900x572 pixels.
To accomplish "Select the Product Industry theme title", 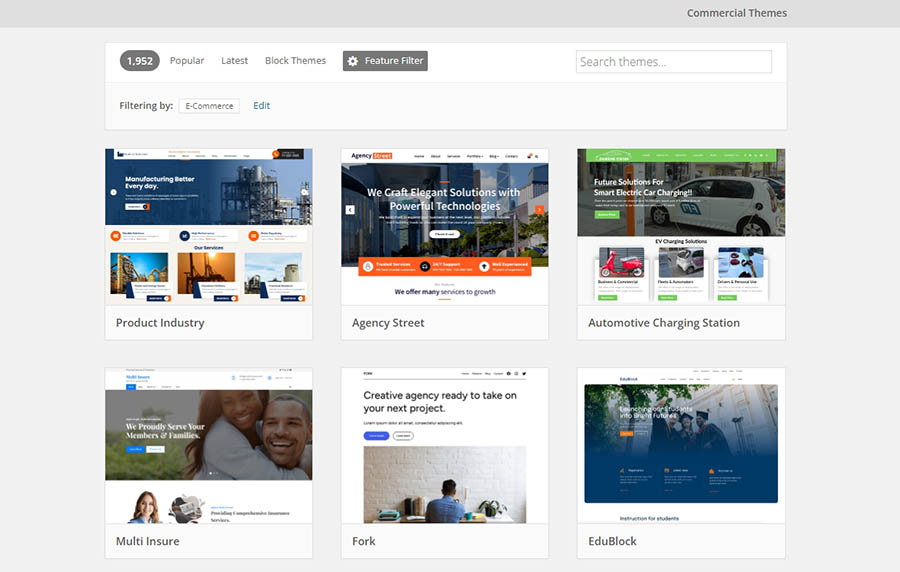I will (160, 323).
